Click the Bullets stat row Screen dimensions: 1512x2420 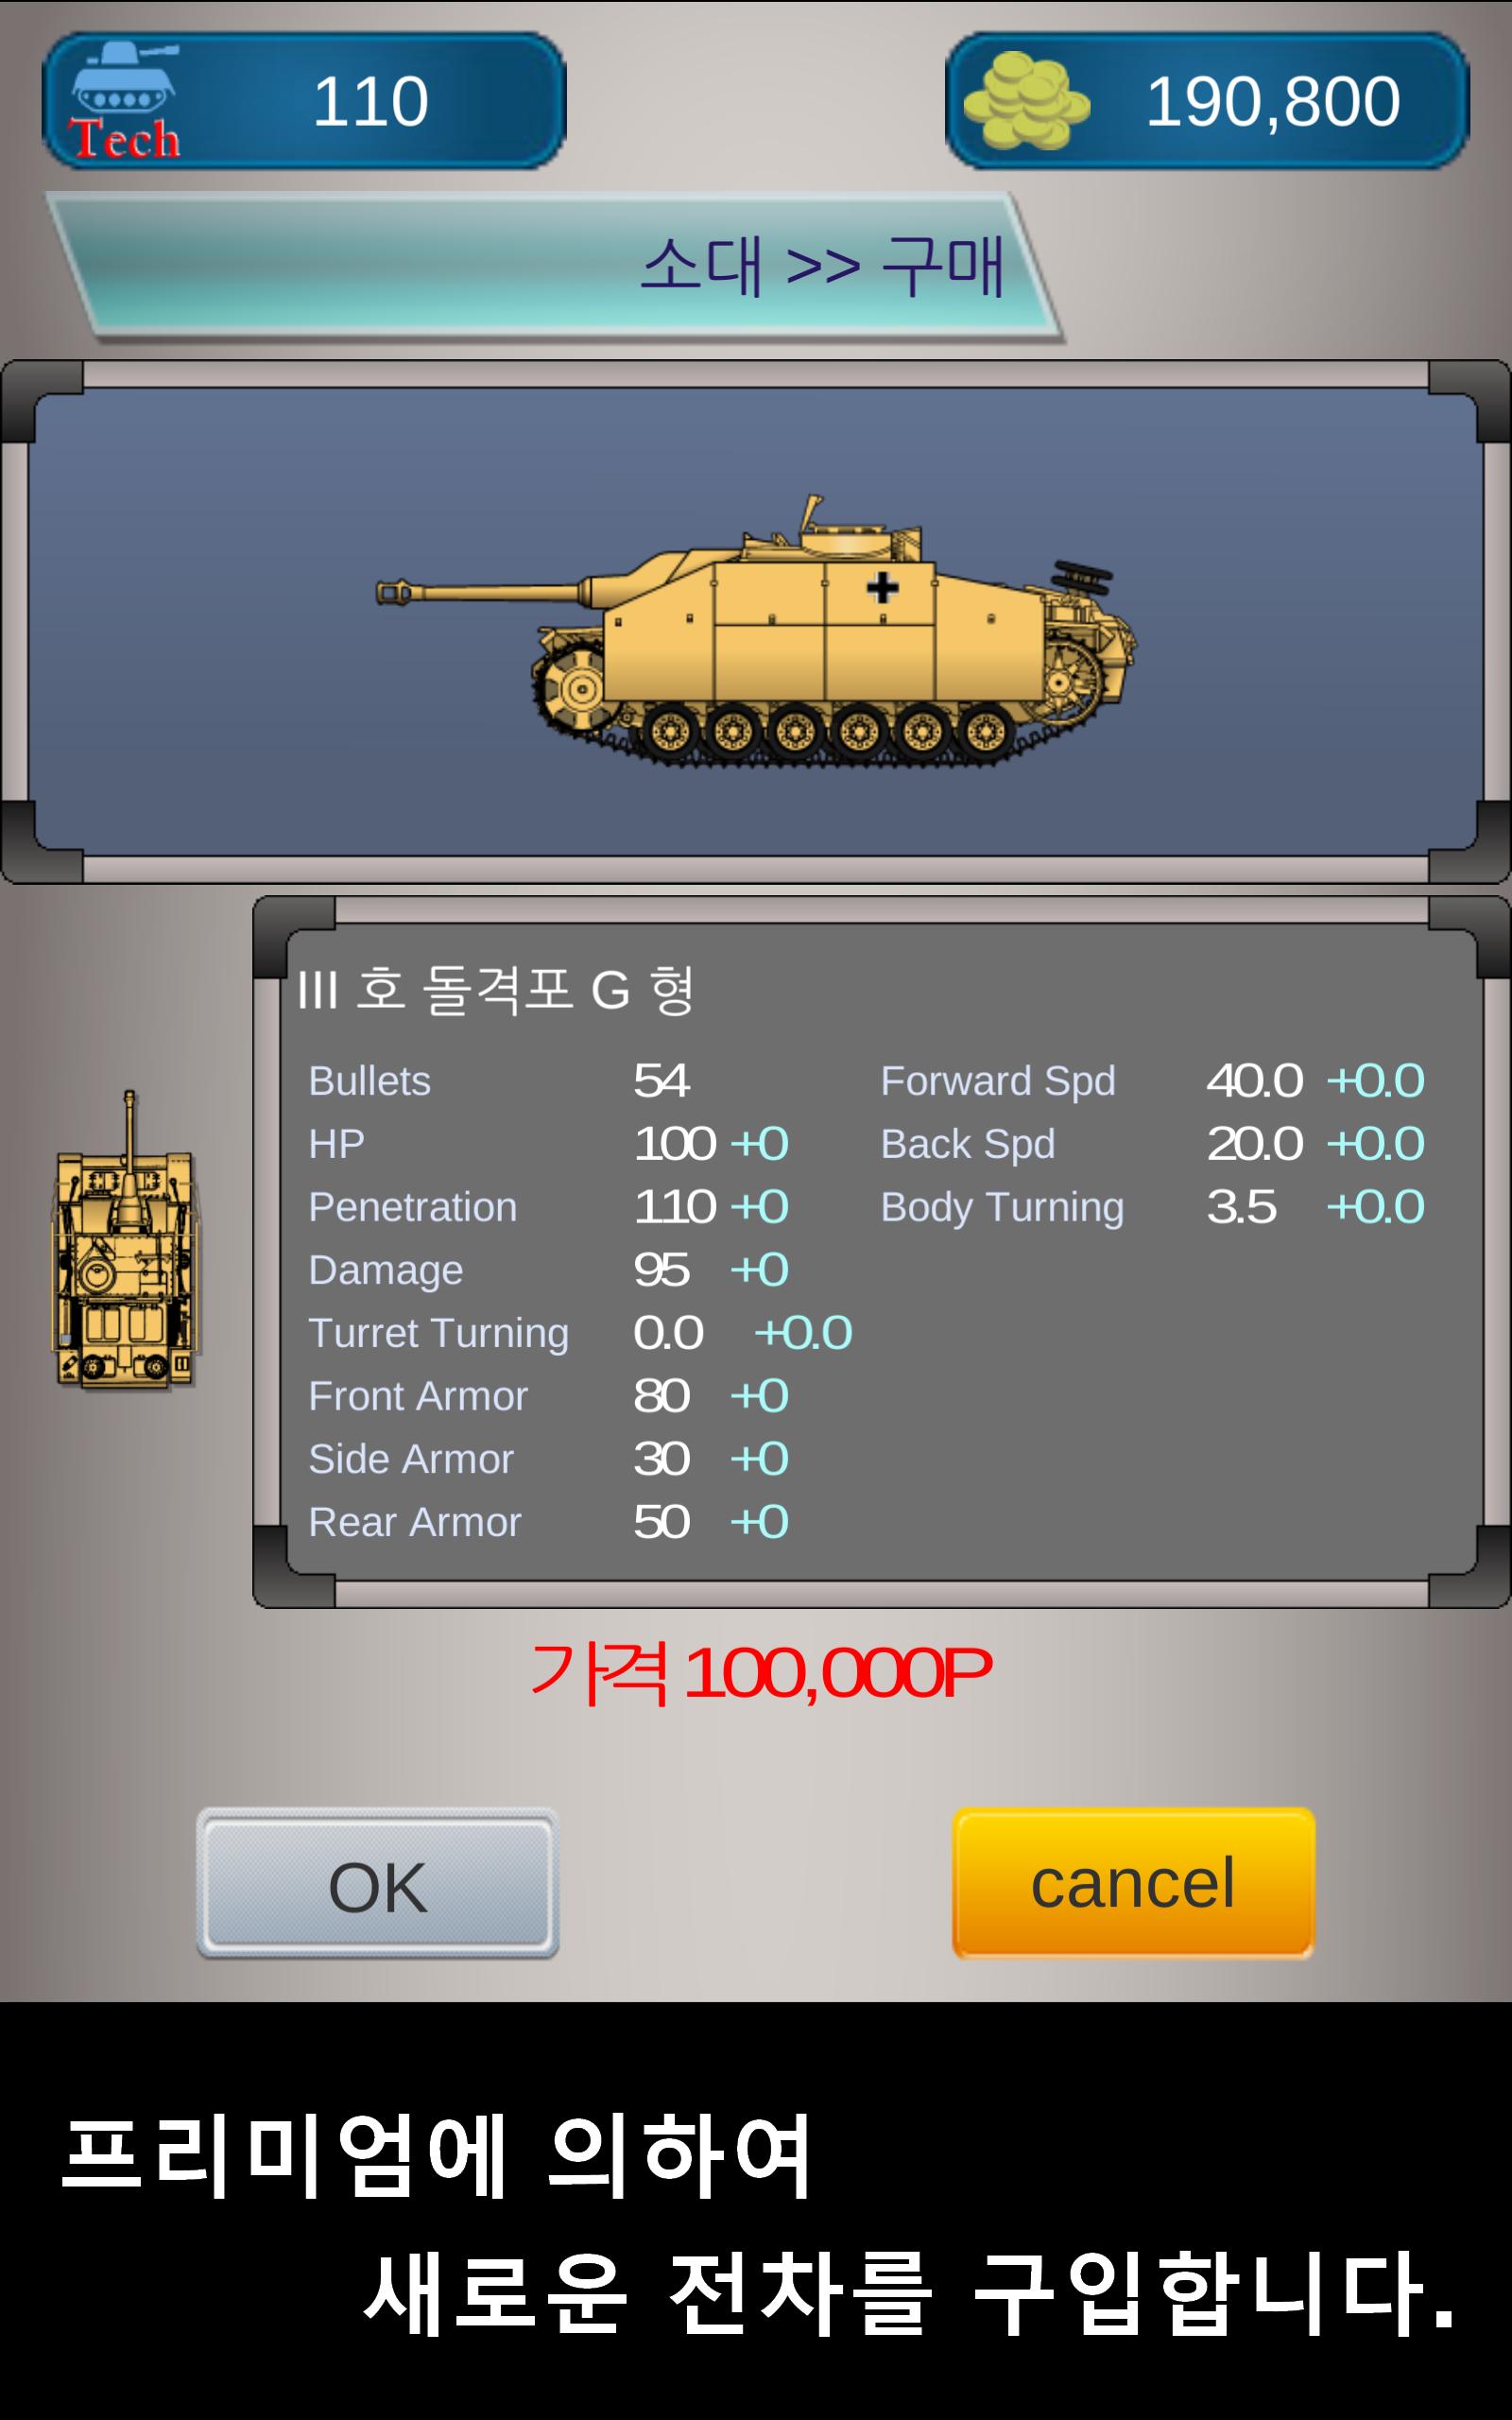(499, 1081)
